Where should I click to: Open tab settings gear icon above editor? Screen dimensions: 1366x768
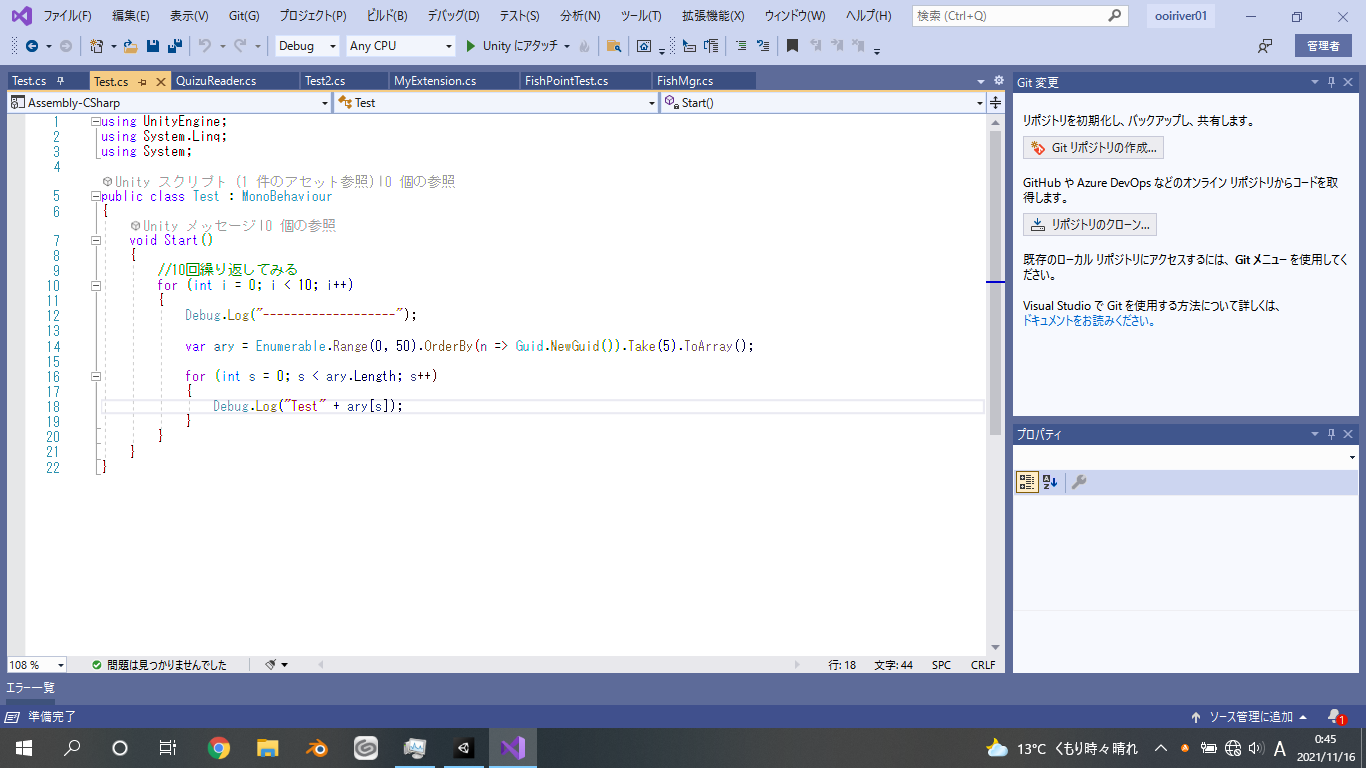(998, 81)
